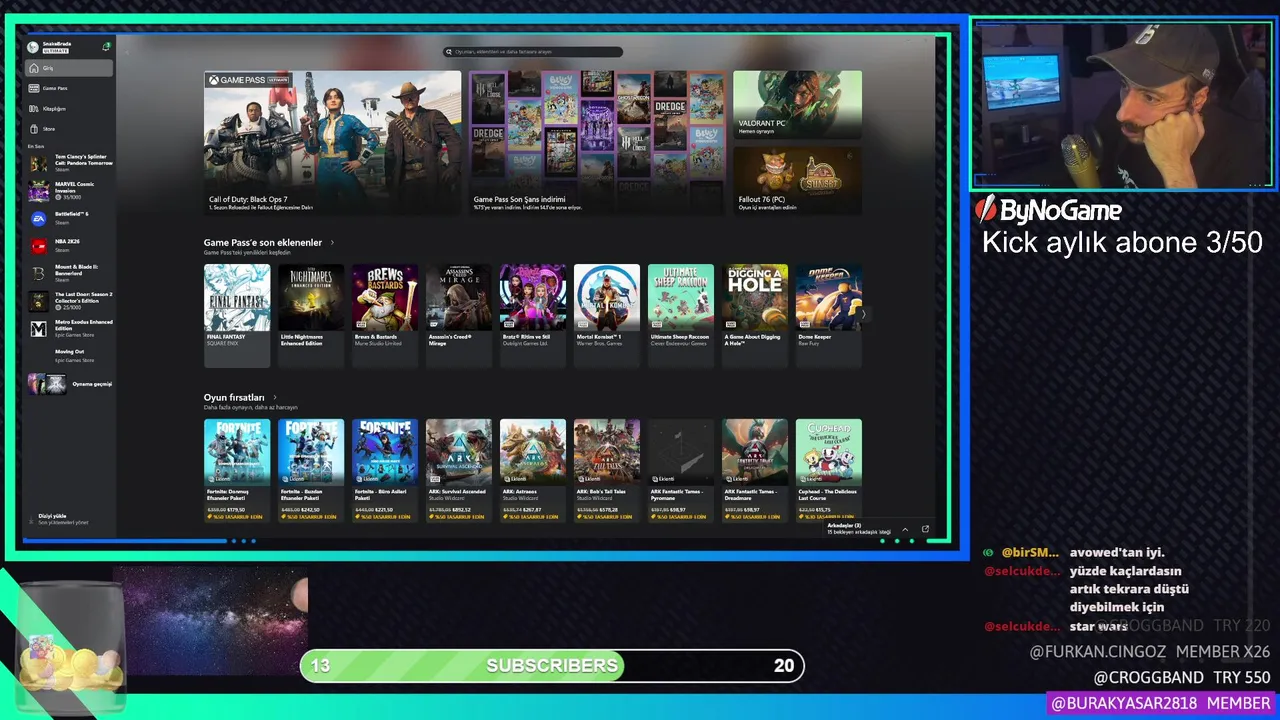Expand Game Pass'e son eklenenler chevron

coord(332,243)
